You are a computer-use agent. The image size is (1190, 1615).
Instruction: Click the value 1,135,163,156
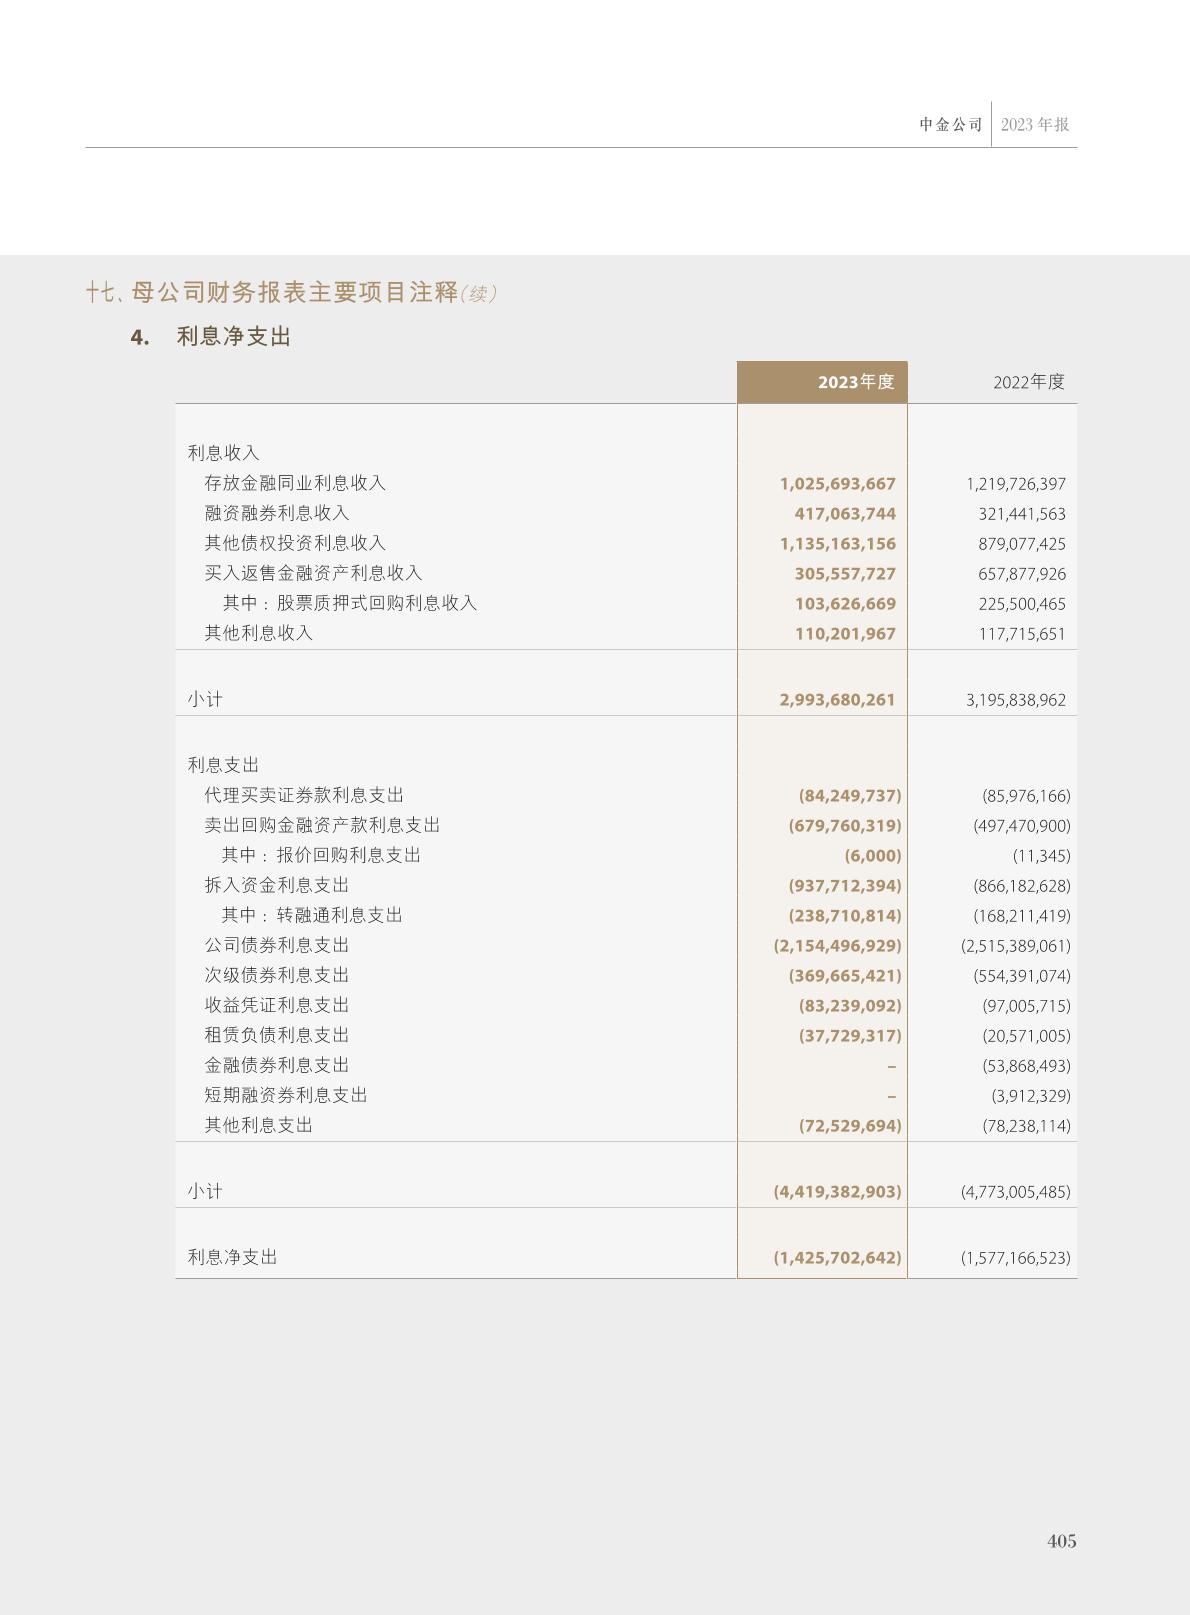pyautogui.click(x=837, y=544)
